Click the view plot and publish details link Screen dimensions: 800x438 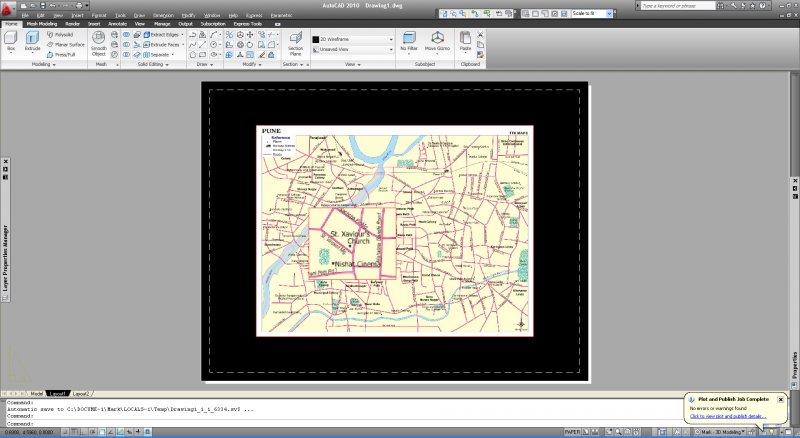727,416
